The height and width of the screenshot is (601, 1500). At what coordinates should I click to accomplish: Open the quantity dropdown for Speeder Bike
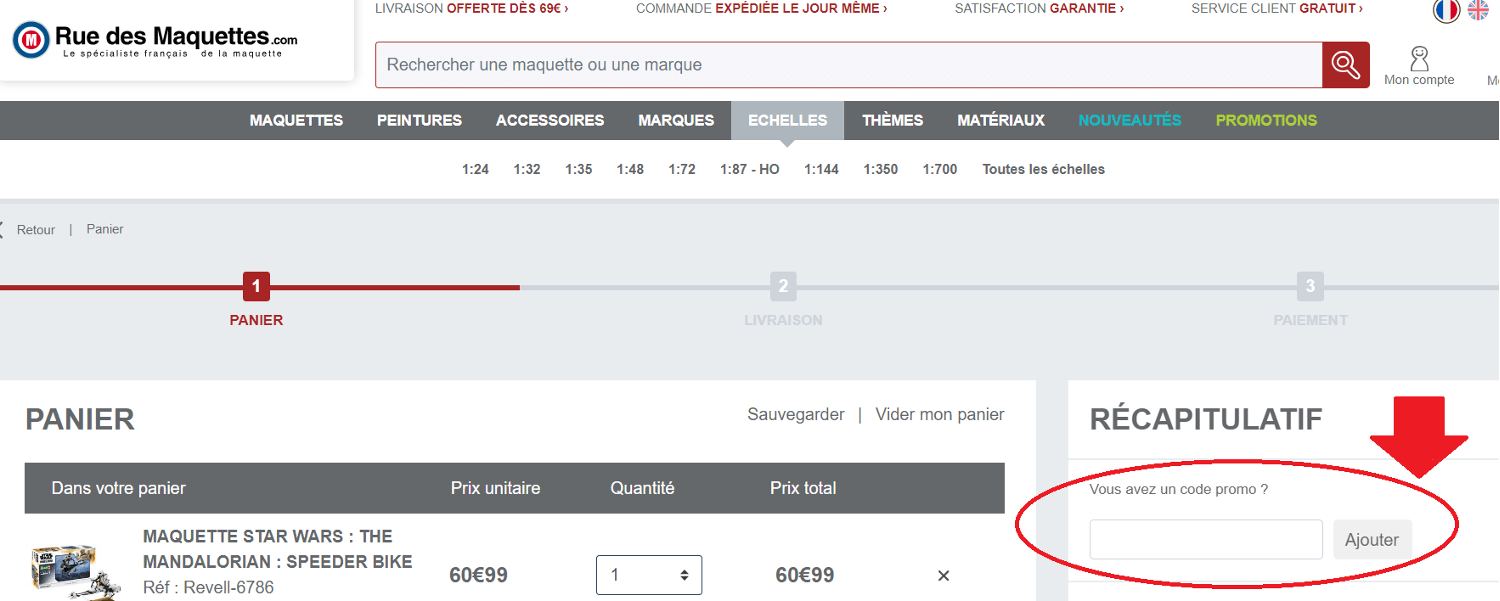click(x=649, y=575)
